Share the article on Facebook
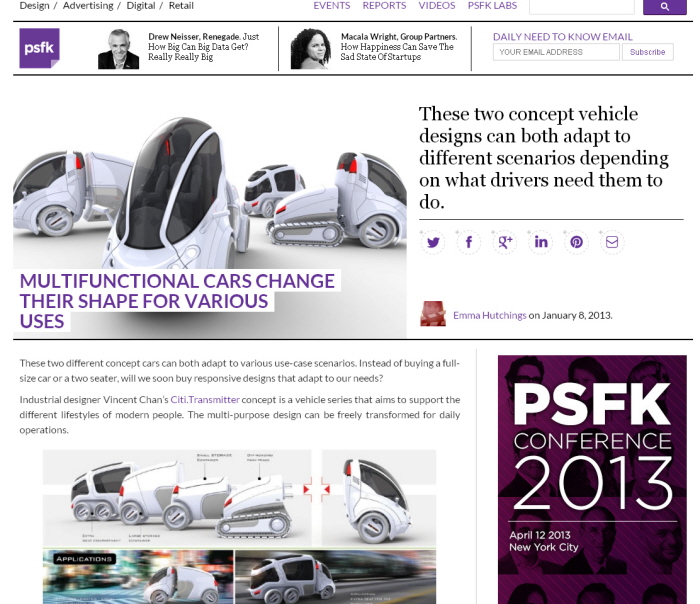This screenshot has width=700, height=604. 469,242
